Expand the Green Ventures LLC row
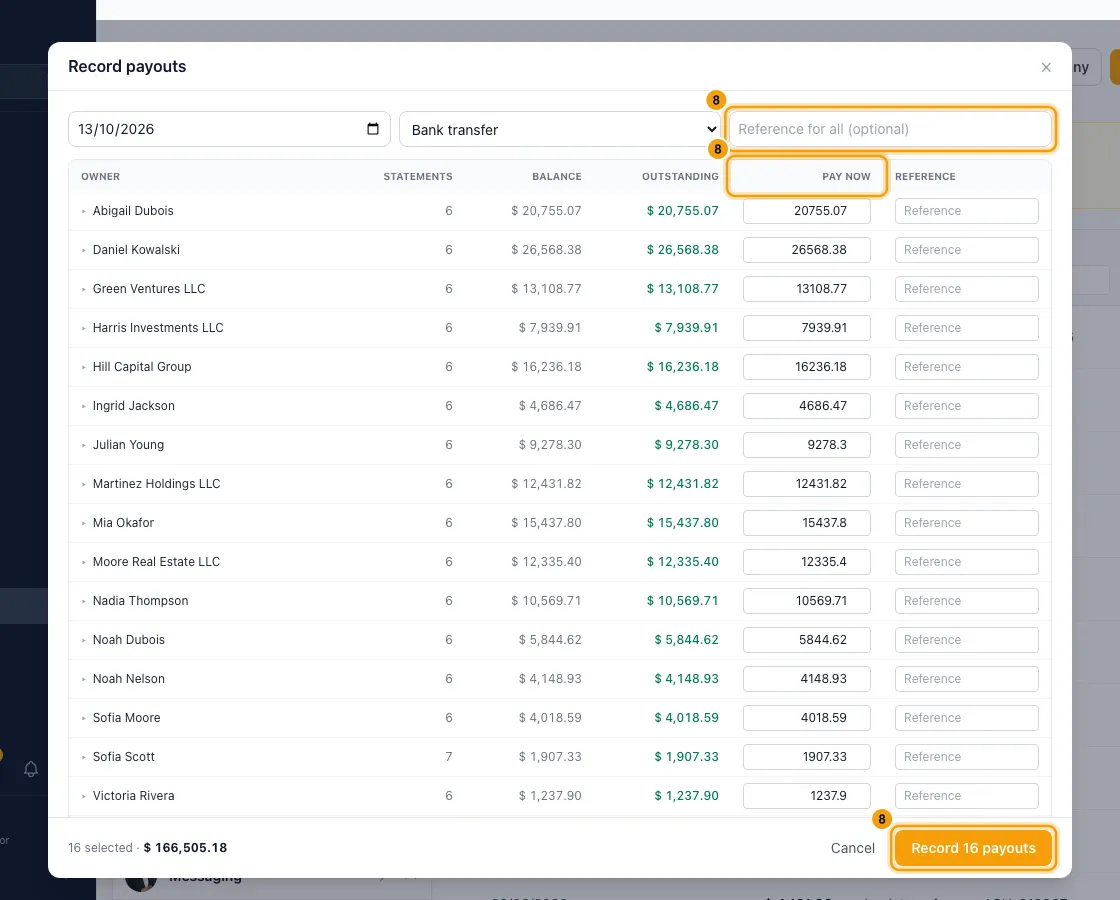The image size is (1120, 900). (x=84, y=289)
